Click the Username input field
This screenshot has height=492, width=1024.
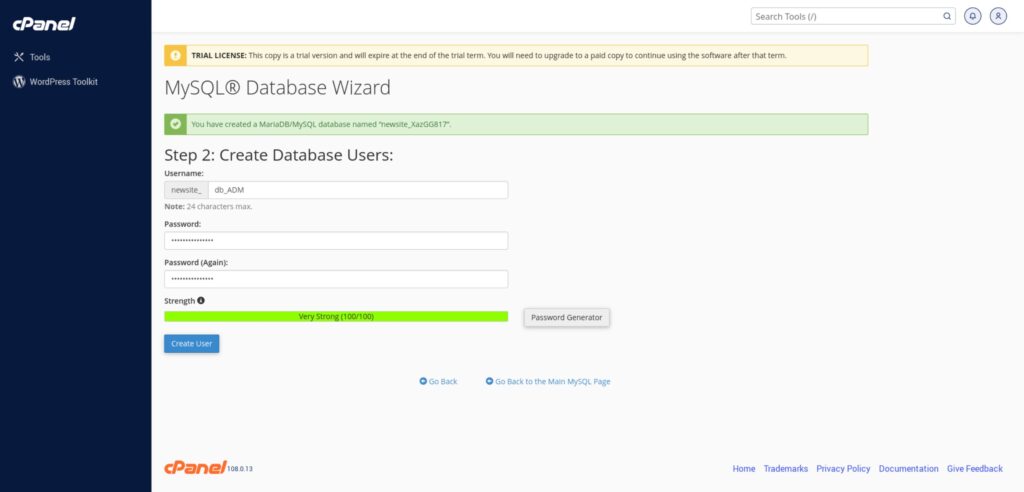(x=358, y=190)
